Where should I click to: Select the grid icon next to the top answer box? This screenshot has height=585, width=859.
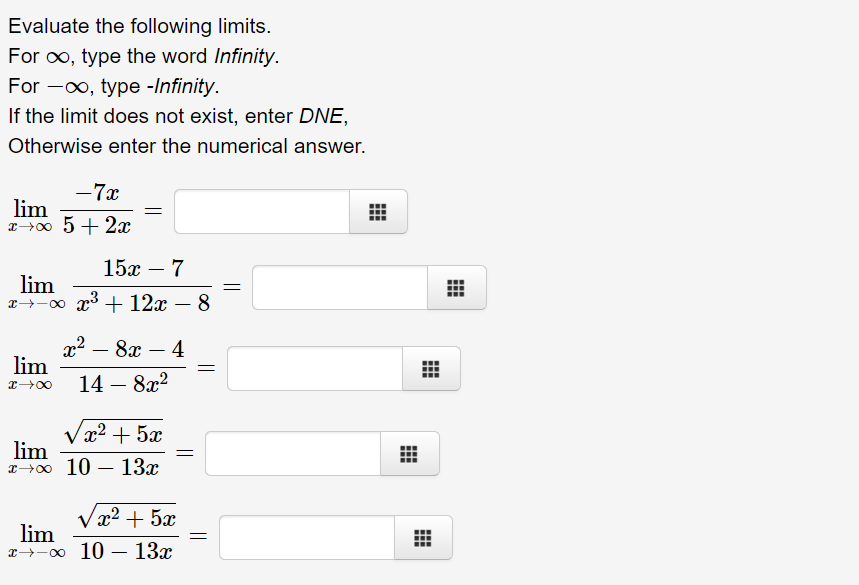click(377, 211)
